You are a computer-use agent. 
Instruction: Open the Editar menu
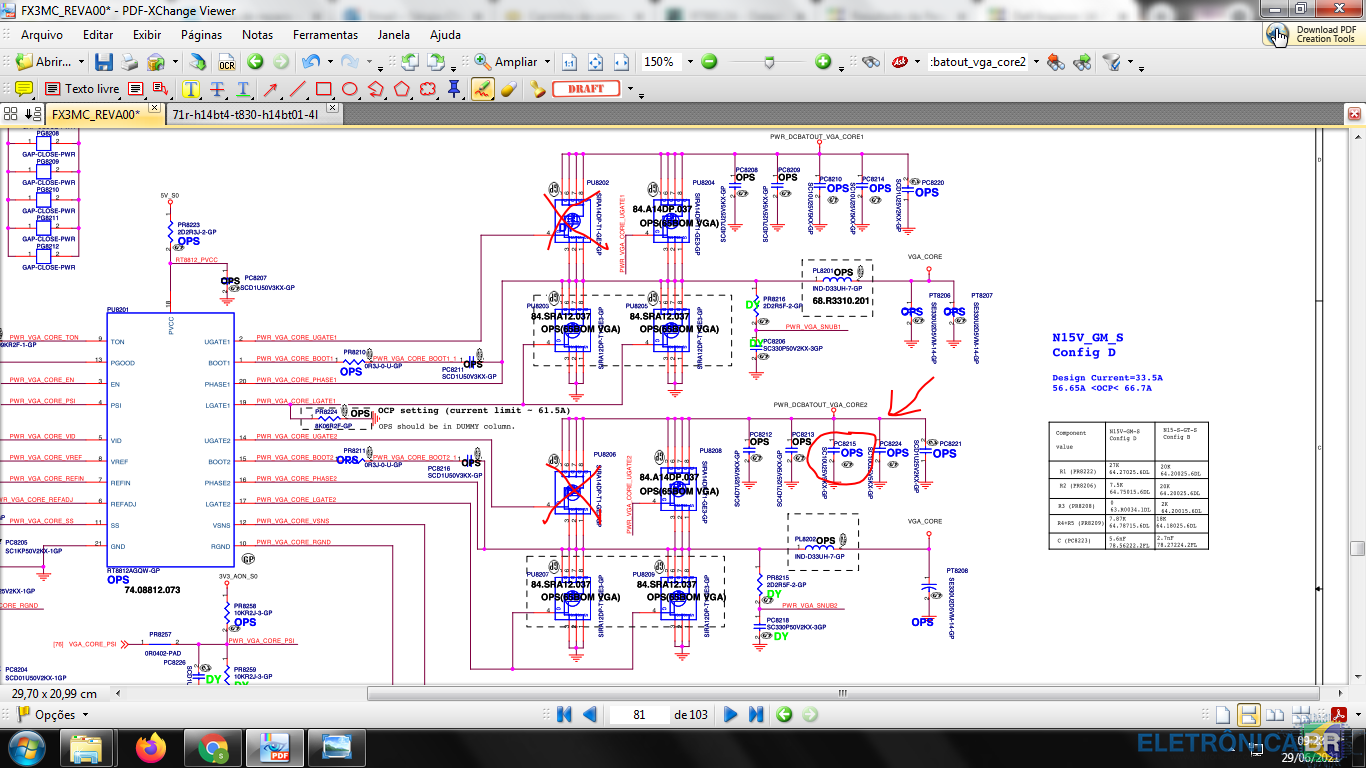coord(98,34)
